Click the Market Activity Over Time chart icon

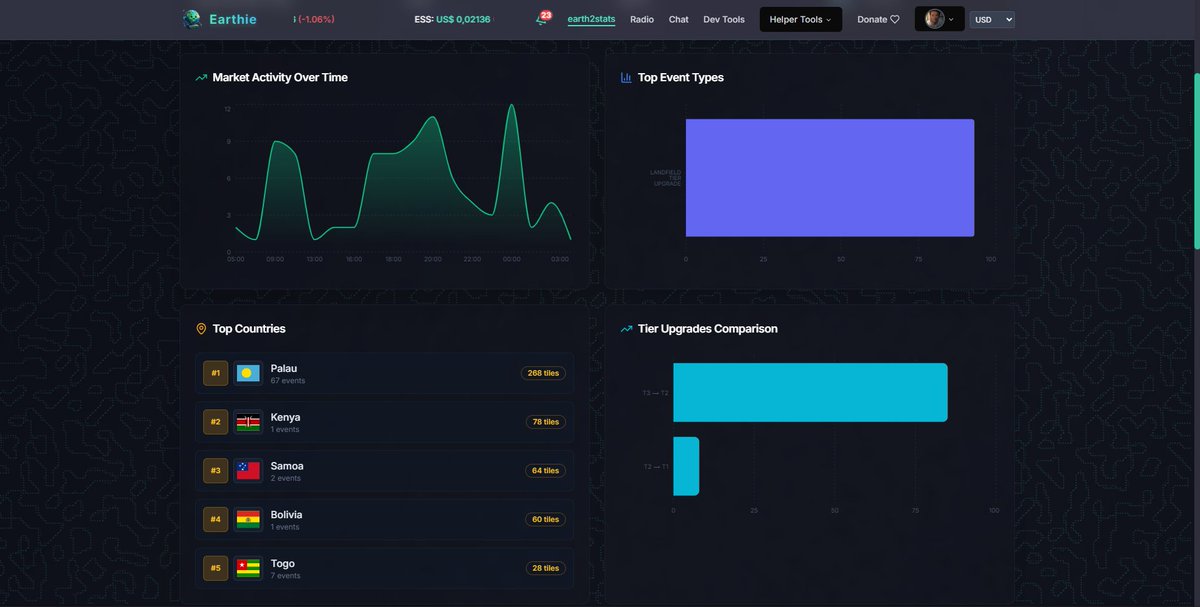pos(200,76)
